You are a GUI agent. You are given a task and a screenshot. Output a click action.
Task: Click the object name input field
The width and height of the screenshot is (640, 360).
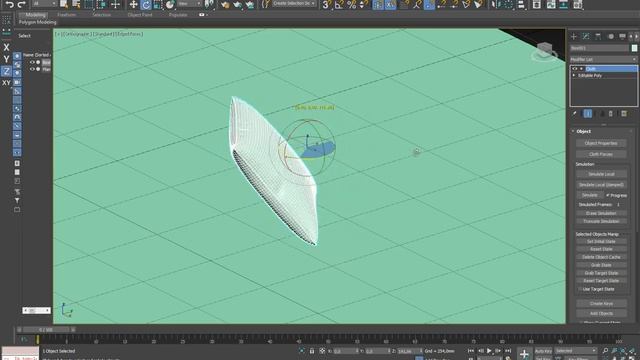tap(600, 48)
